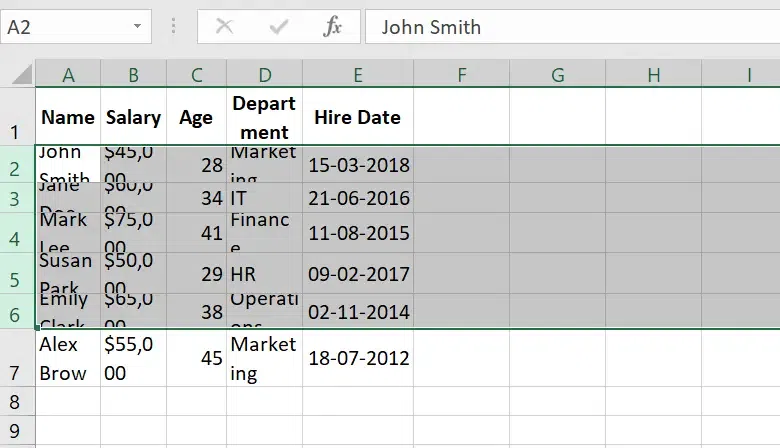
Task: Select column D header
Action: (x=264, y=75)
